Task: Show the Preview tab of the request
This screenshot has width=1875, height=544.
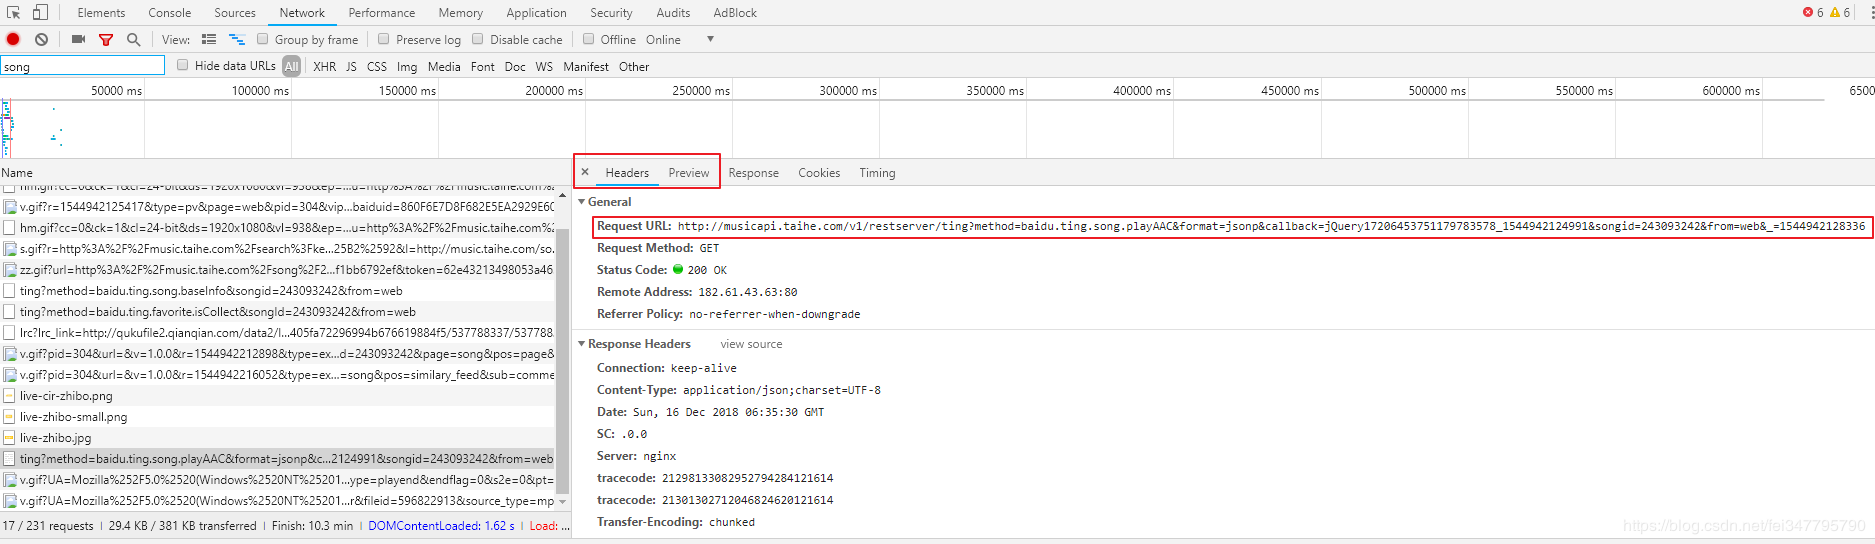Action: pyautogui.click(x=689, y=172)
